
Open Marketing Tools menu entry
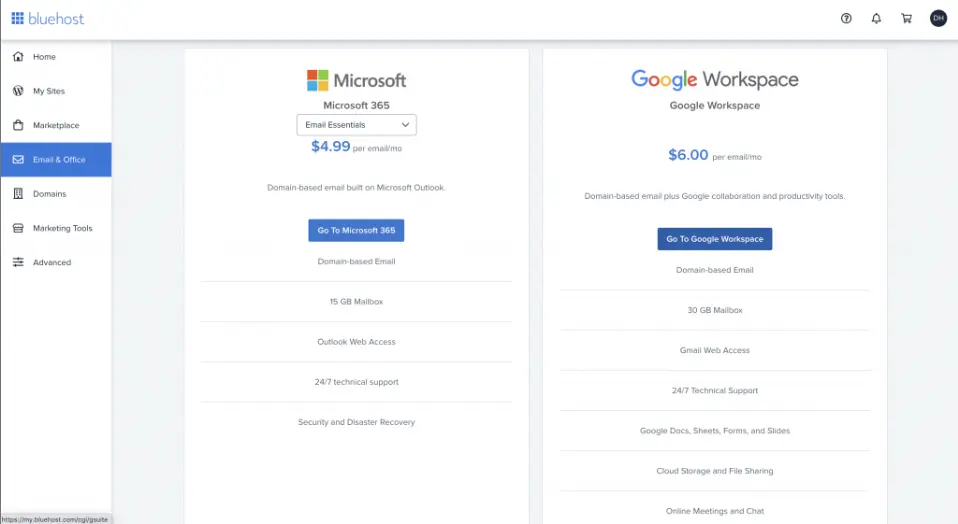(x=62, y=228)
